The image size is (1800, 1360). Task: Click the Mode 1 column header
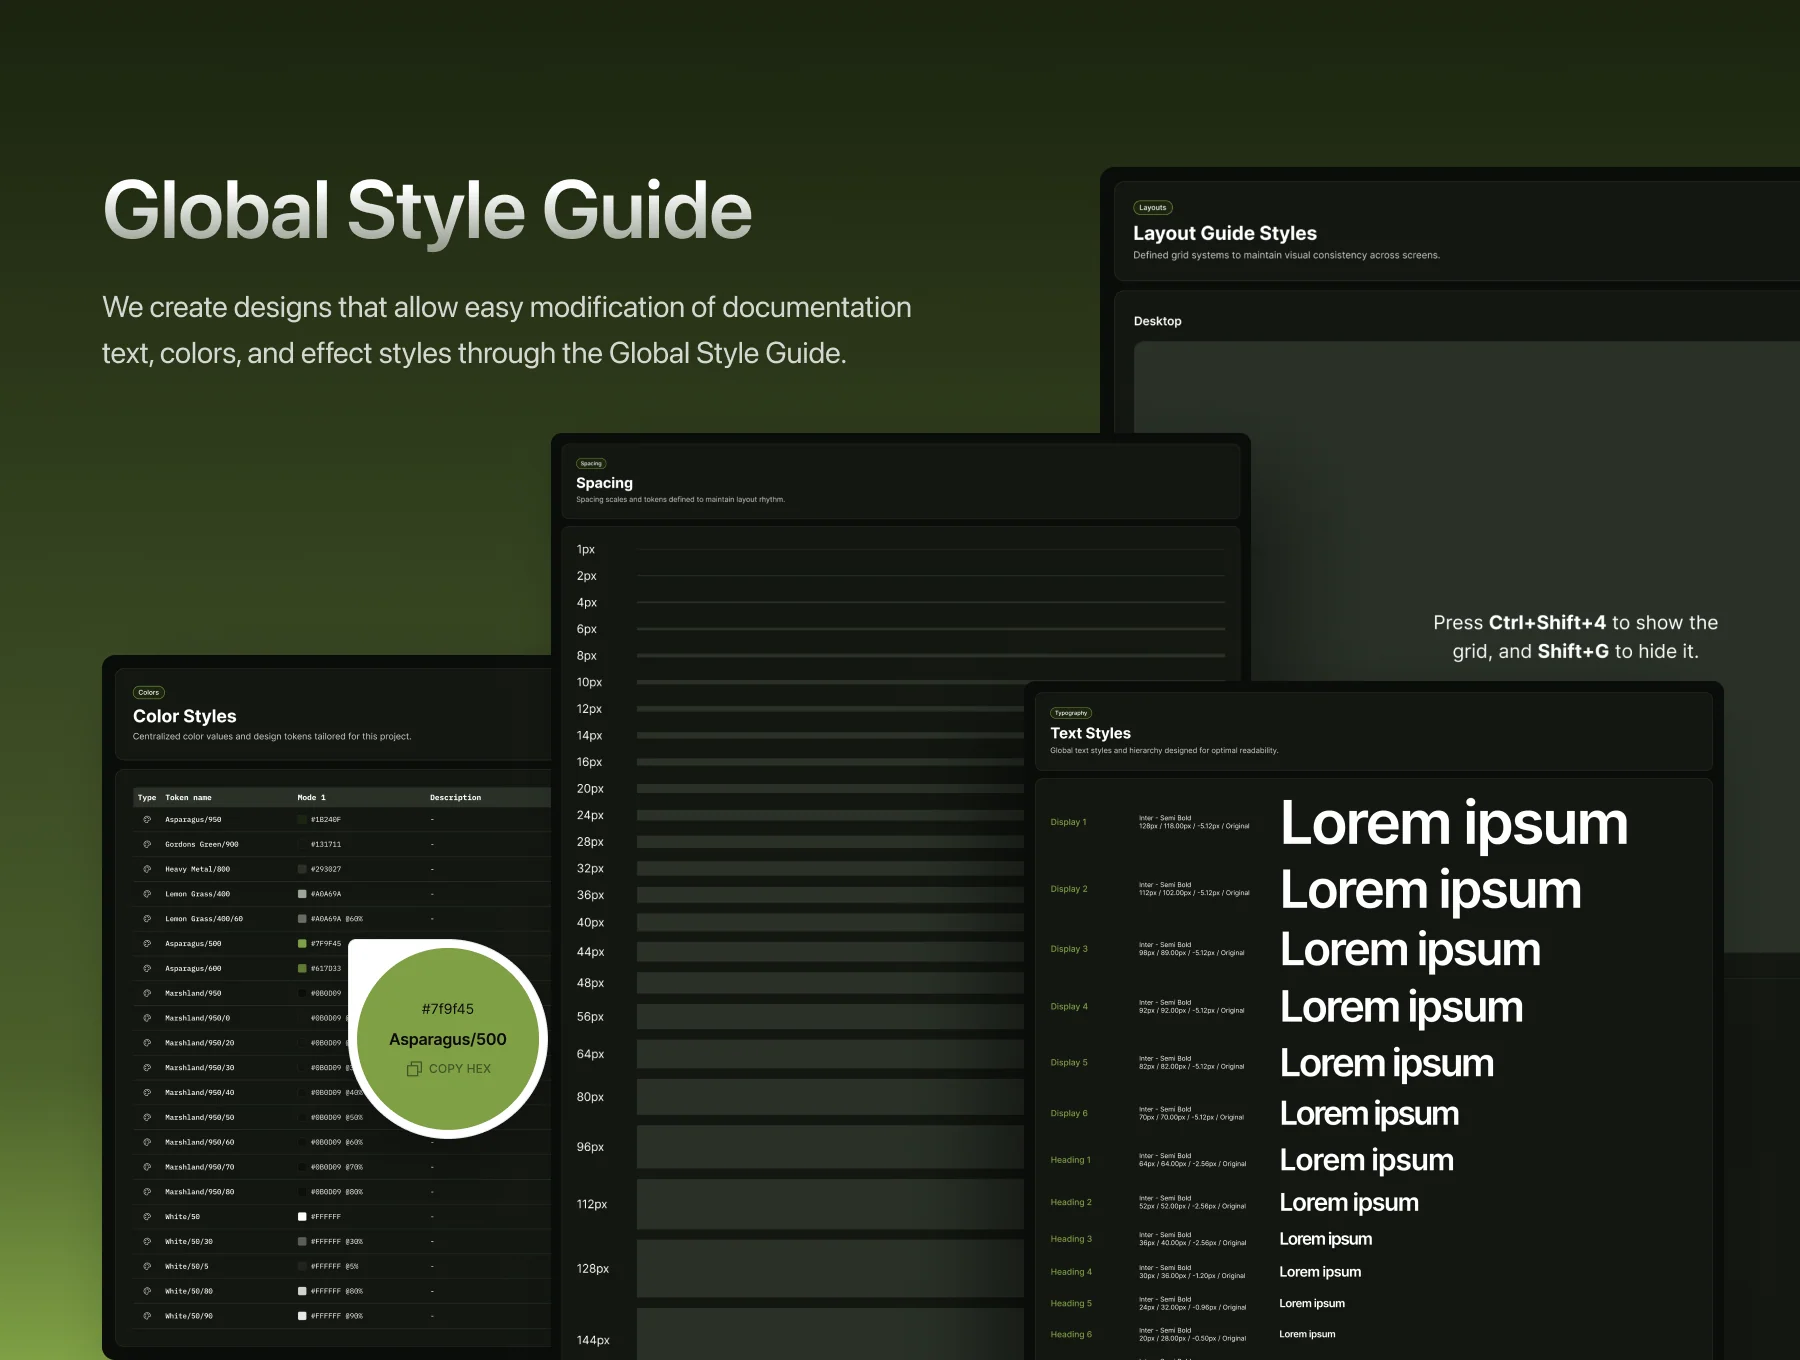coord(311,797)
